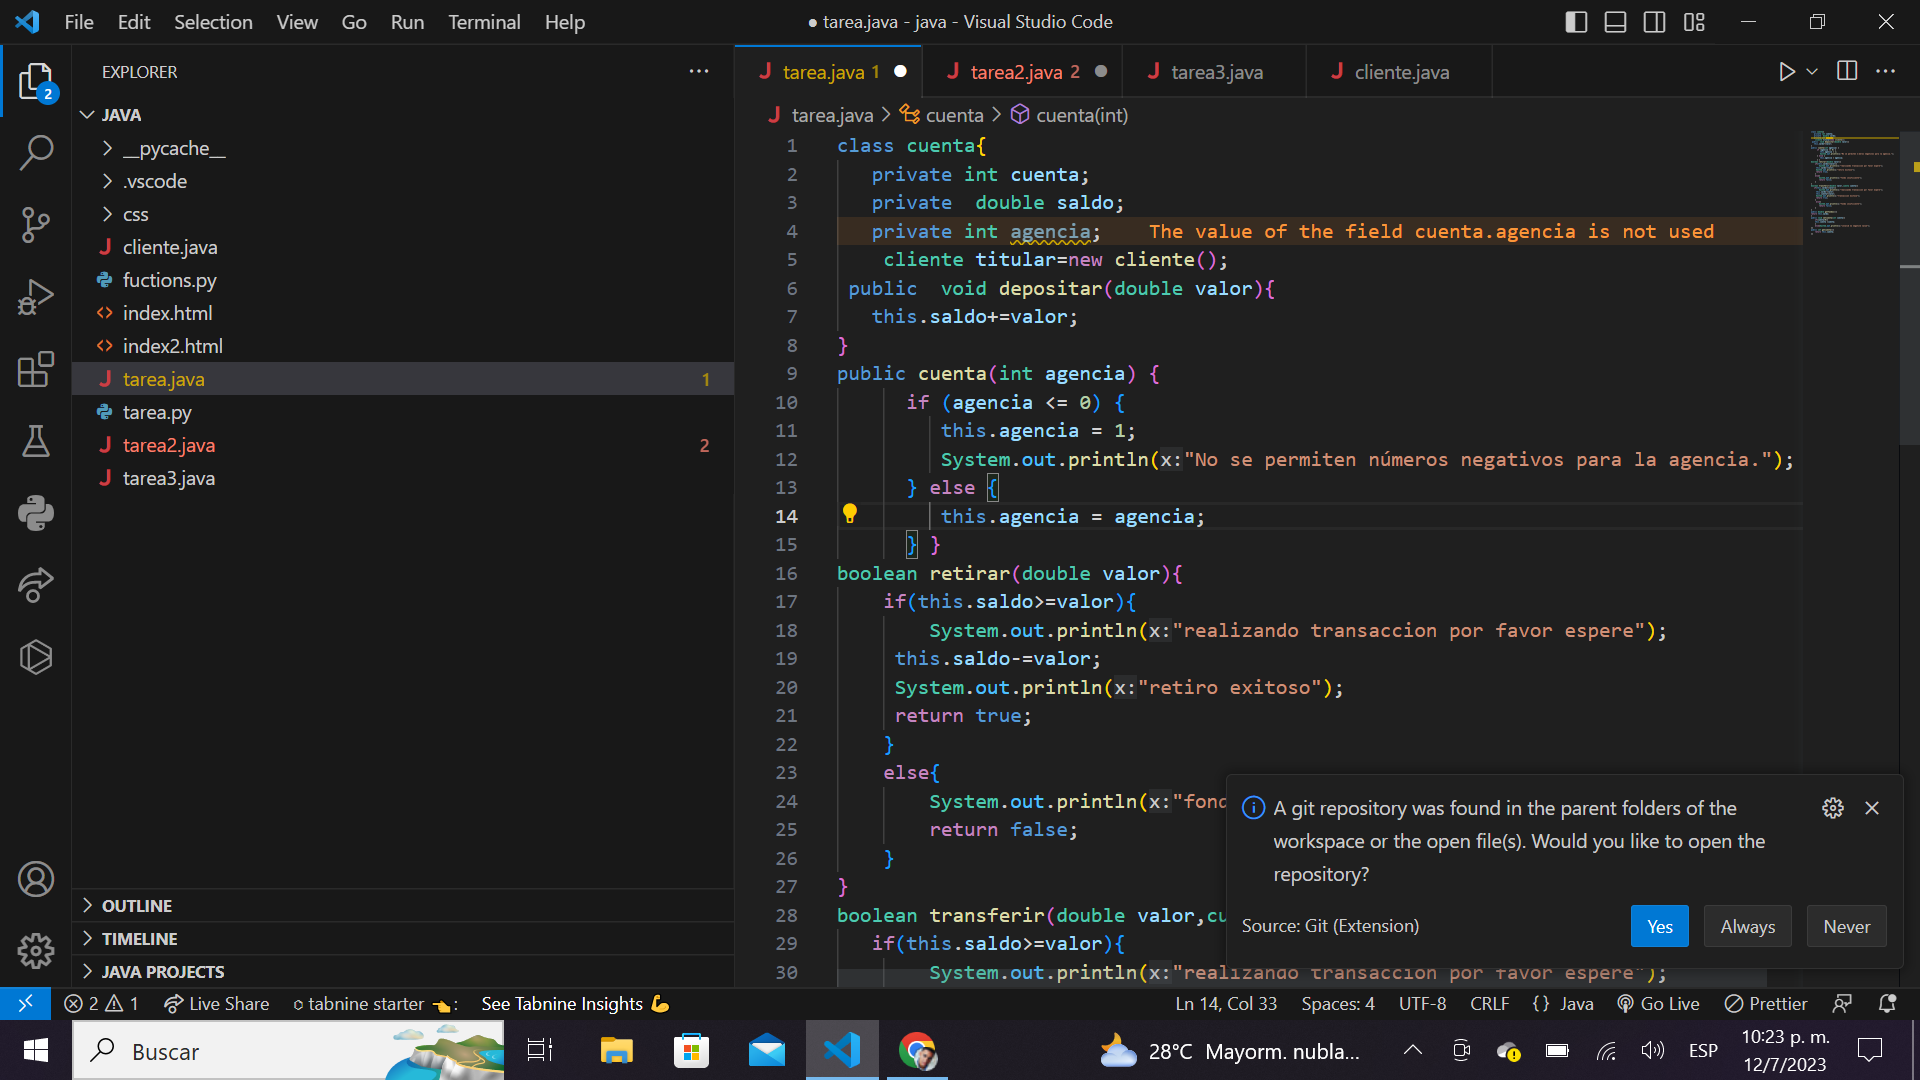Viewport: 1920px width, 1080px height.
Task: Expand the TIMELINE section in sidebar
Action: [138, 938]
